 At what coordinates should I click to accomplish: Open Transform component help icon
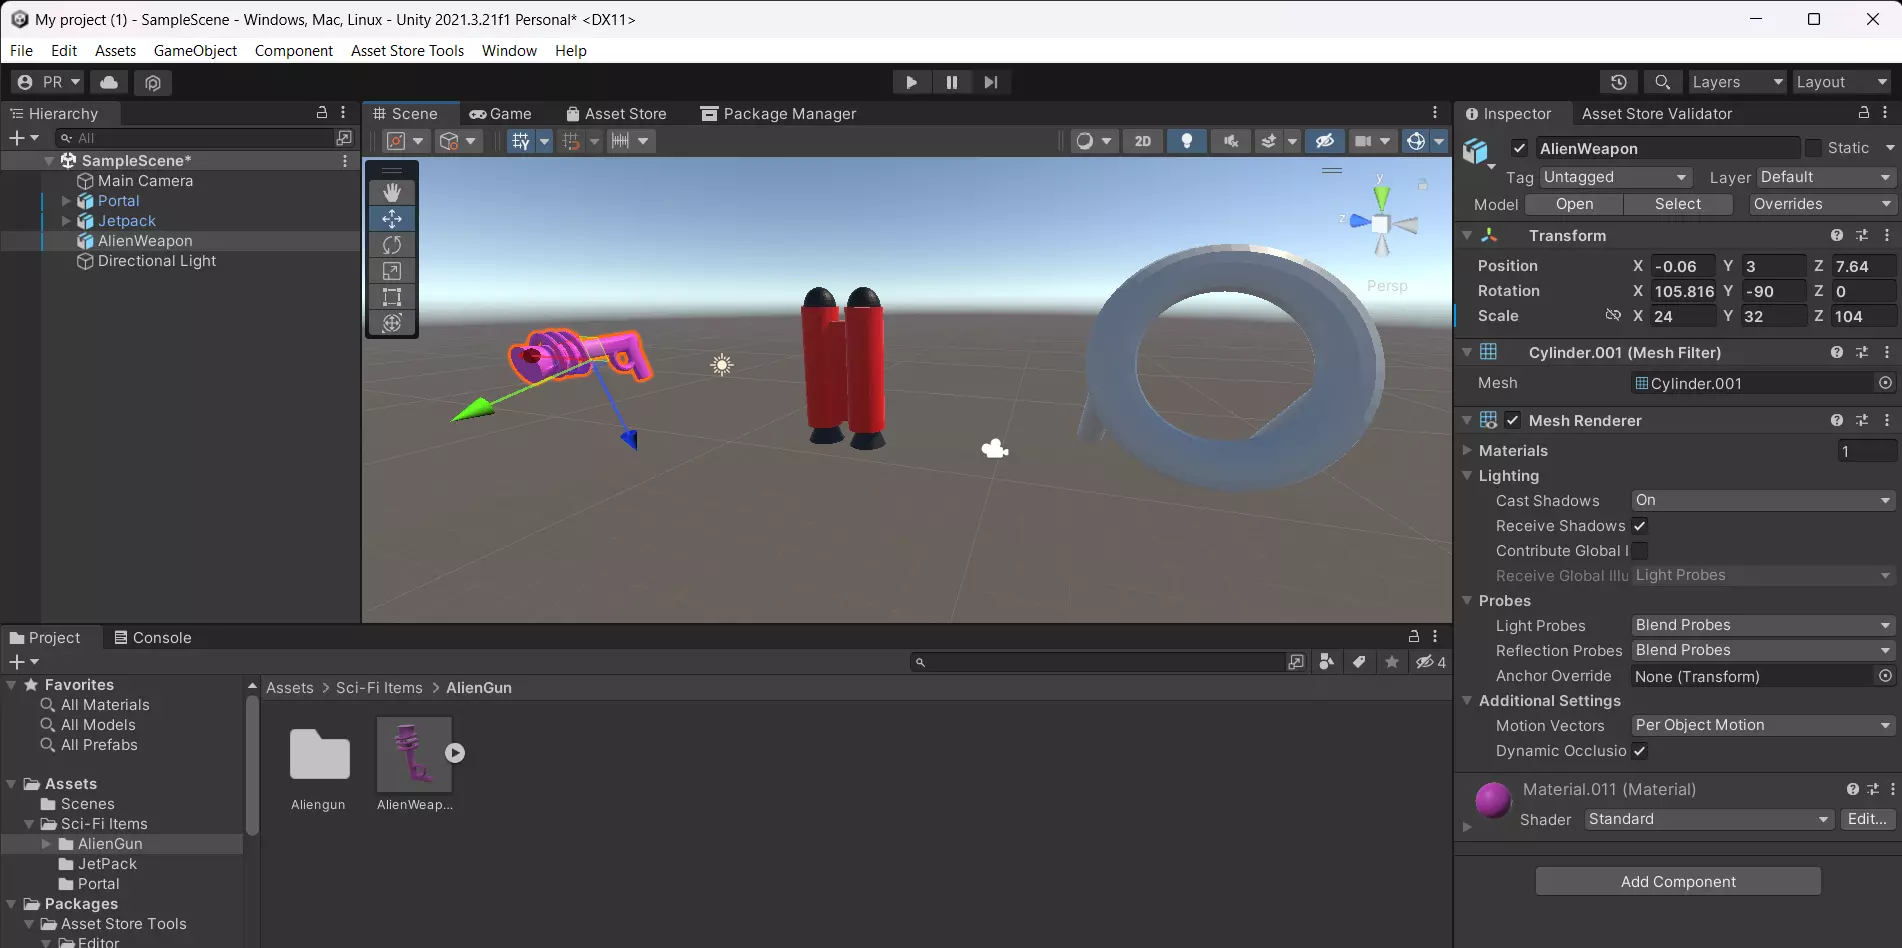point(1837,235)
